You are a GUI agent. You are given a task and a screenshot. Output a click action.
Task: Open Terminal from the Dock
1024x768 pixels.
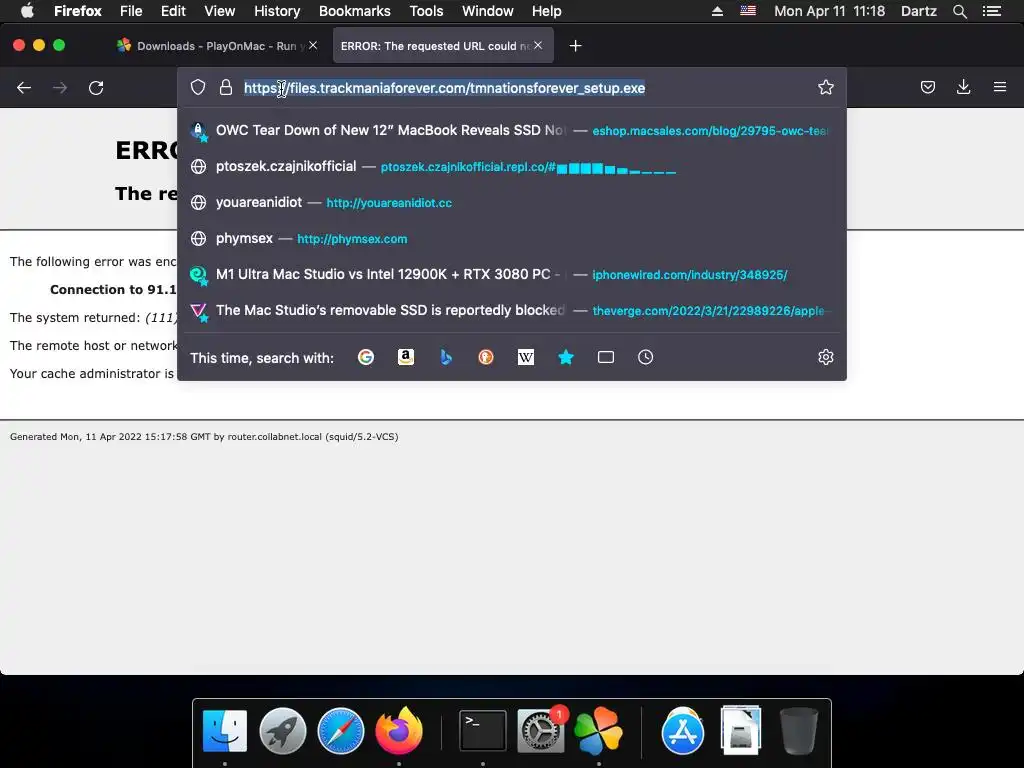[483, 731]
